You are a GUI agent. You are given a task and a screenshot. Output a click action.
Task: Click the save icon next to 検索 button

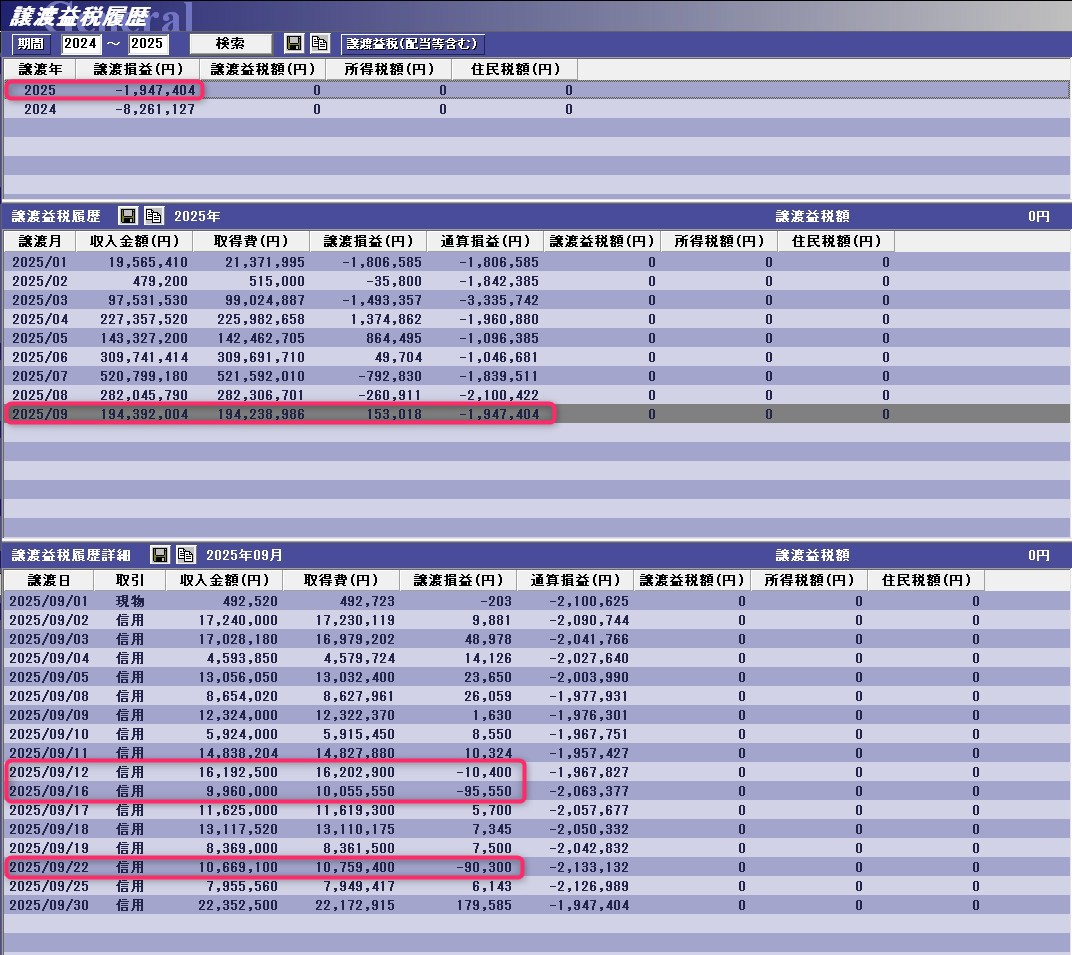click(294, 44)
